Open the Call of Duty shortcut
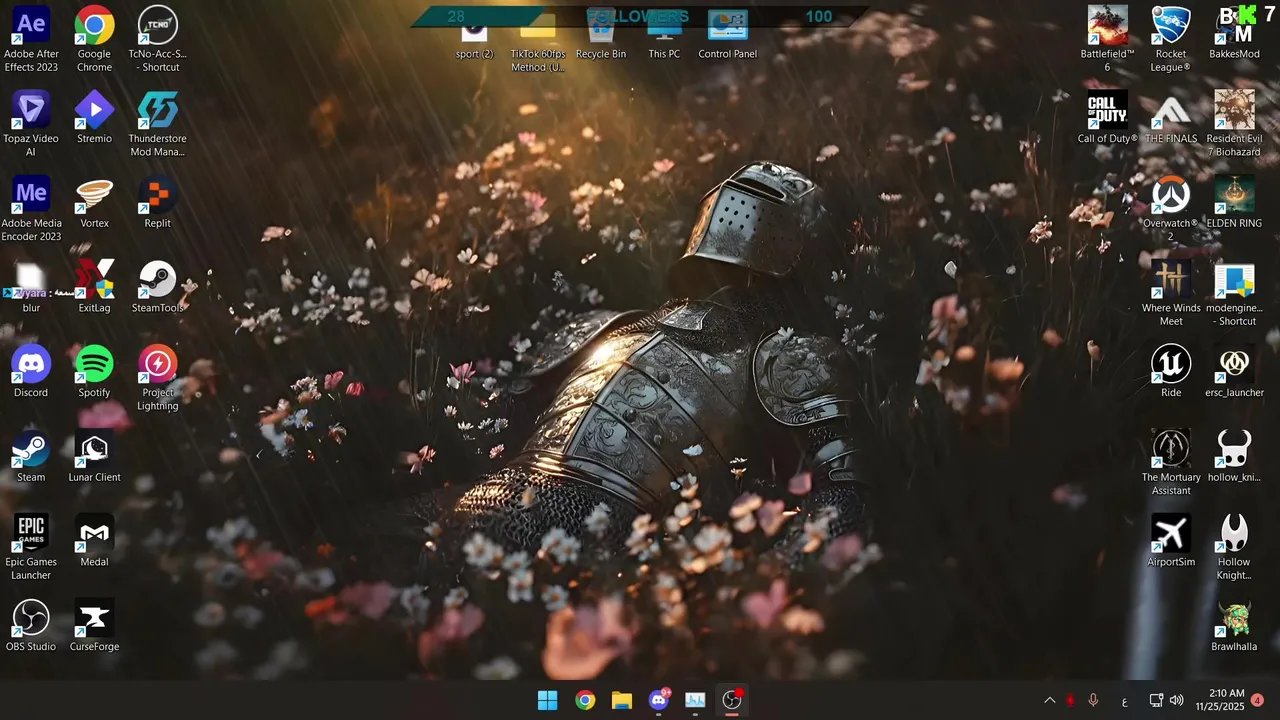The image size is (1280, 720). (x=1107, y=118)
